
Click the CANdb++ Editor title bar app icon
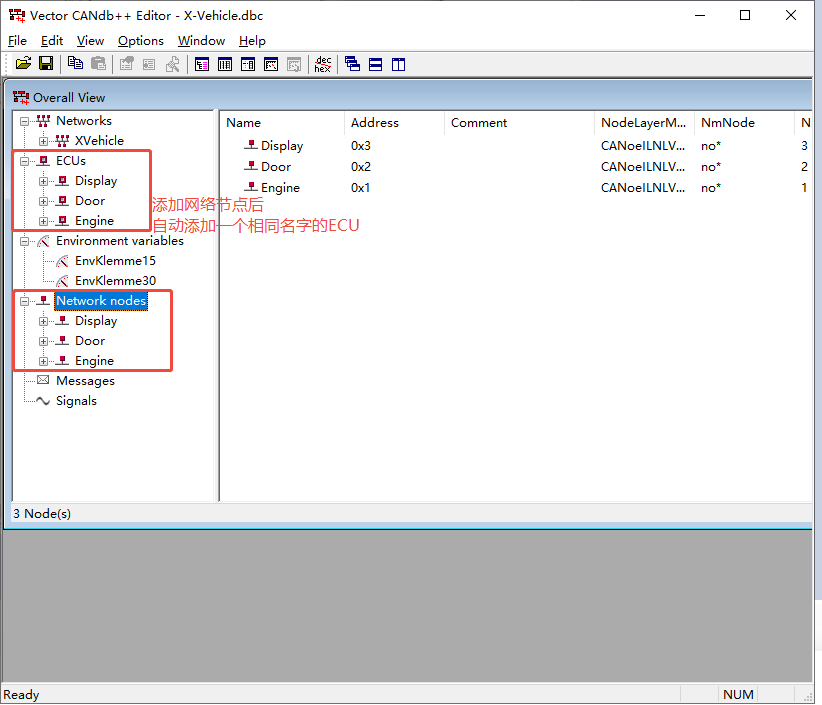click(x=17, y=16)
